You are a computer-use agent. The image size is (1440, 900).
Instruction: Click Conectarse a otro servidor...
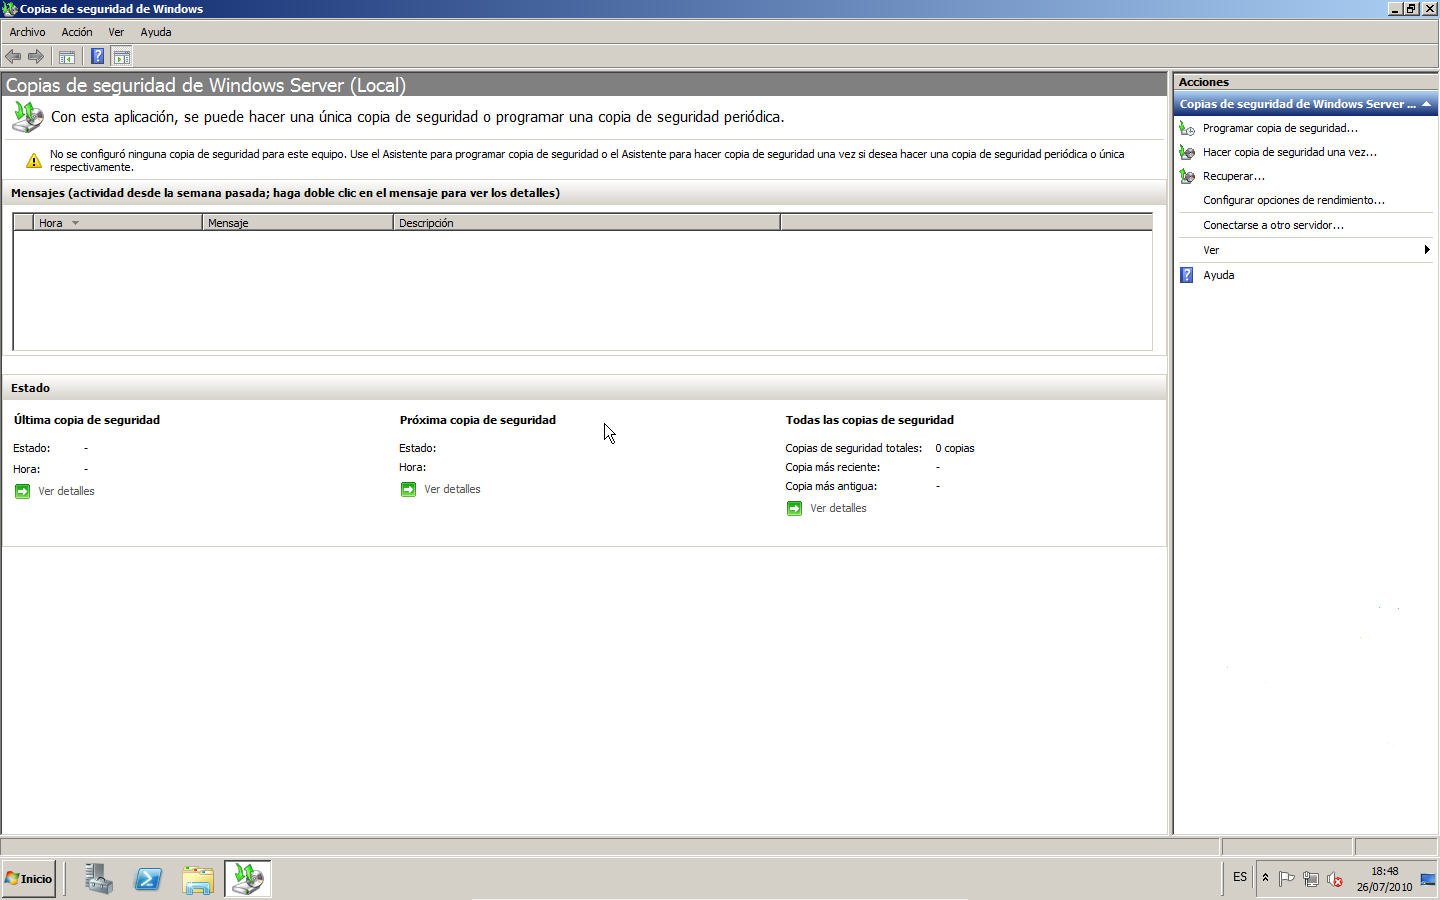tap(1273, 225)
